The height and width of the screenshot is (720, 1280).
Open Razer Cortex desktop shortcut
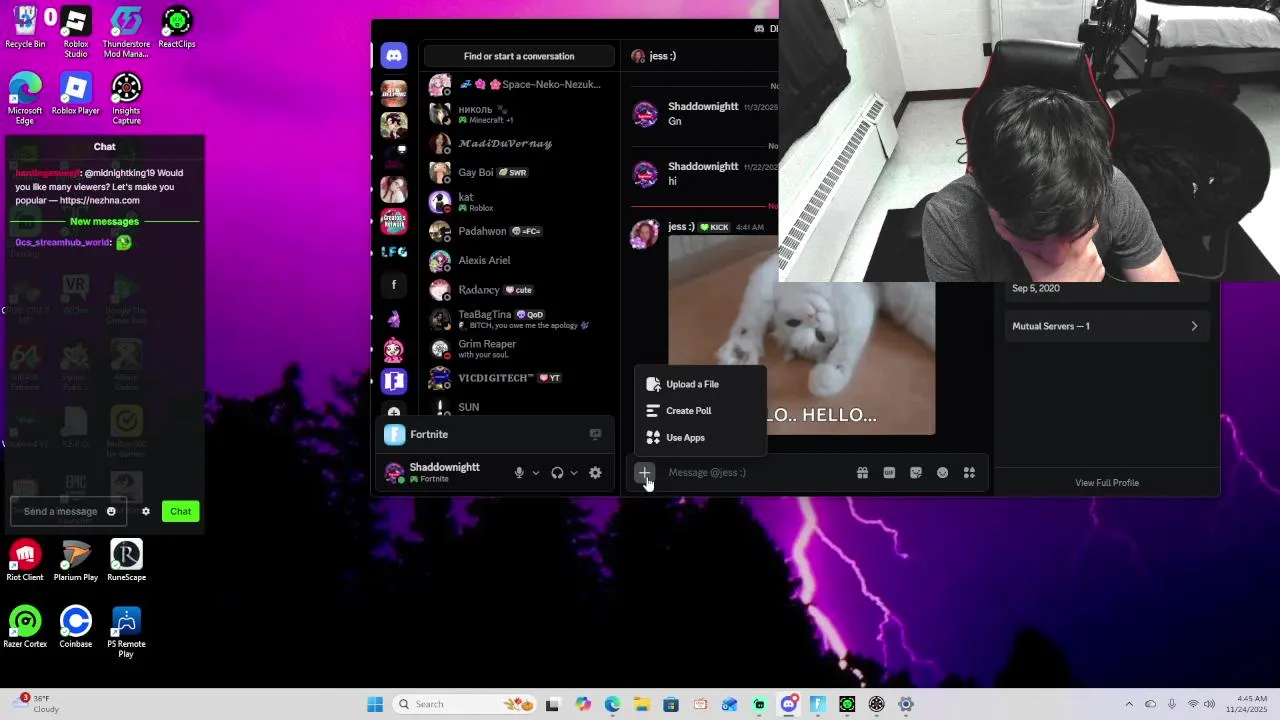coord(25,628)
